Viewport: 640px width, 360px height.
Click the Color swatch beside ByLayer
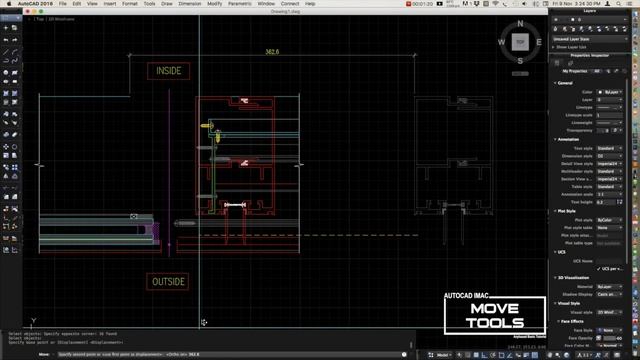click(x=600, y=92)
